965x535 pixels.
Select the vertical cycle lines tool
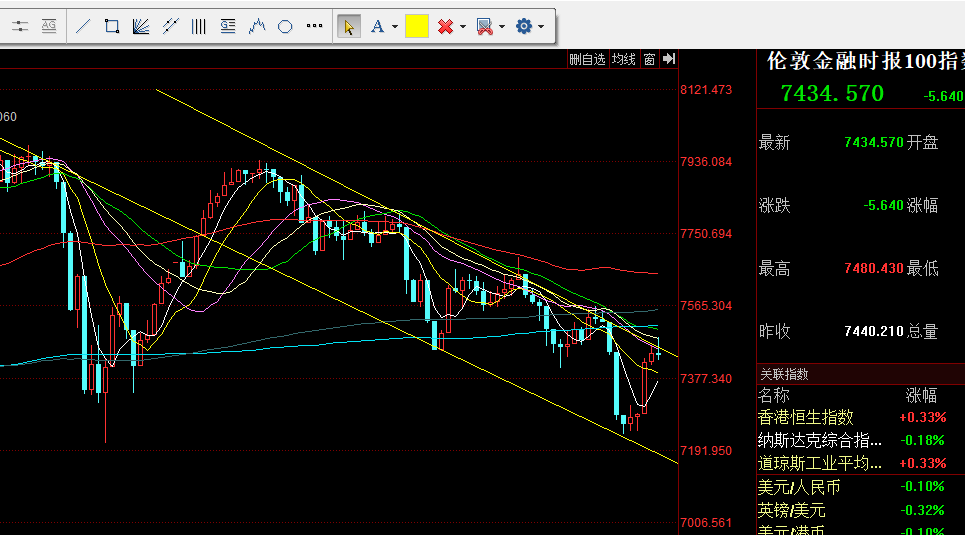click(x=199, y=26)
